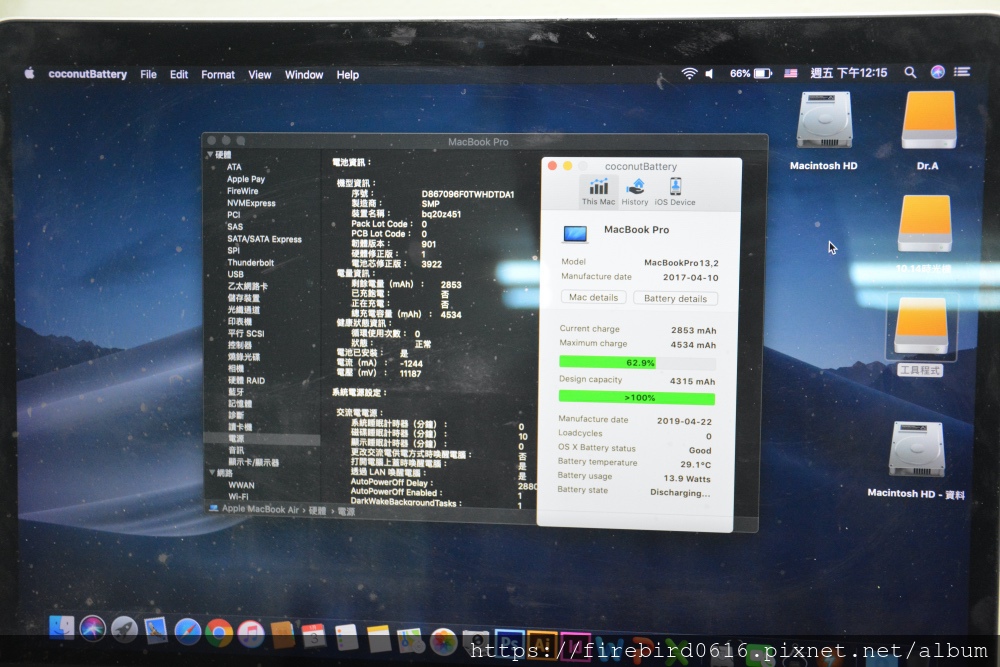Image resolution: width=1000 pixels, height=667 pixels.
Task: Open Google Chrome from the Dock
Action: (x=219, y=633)
